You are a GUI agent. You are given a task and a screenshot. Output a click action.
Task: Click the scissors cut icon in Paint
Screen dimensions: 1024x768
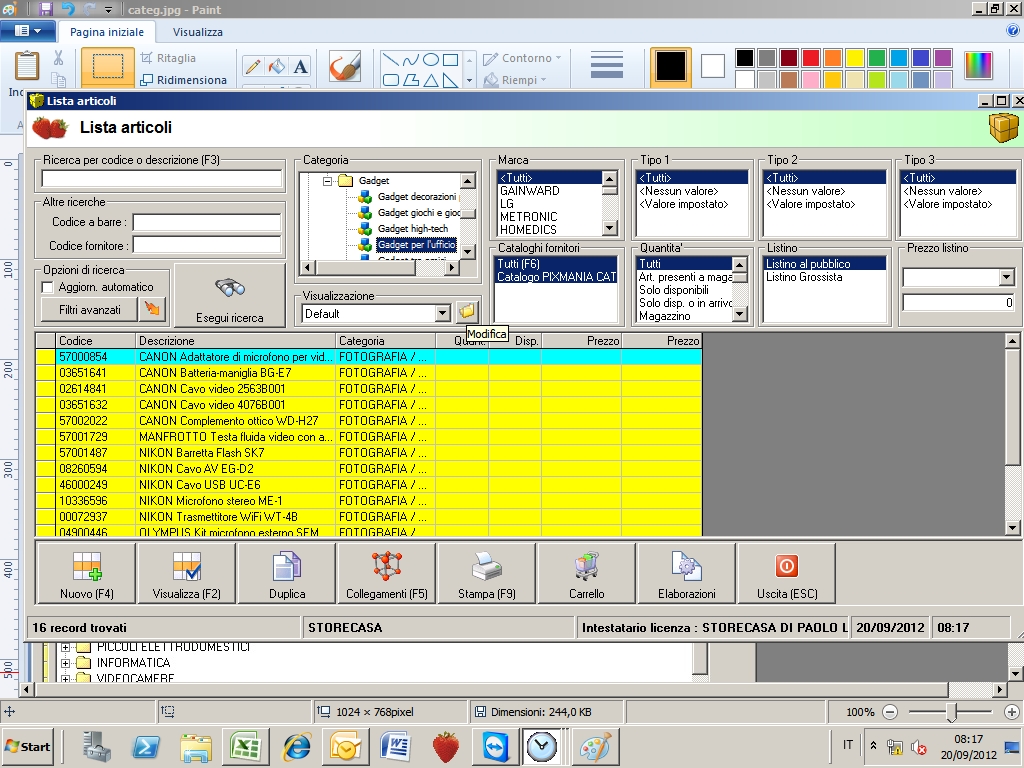click(x=58, y=58)
